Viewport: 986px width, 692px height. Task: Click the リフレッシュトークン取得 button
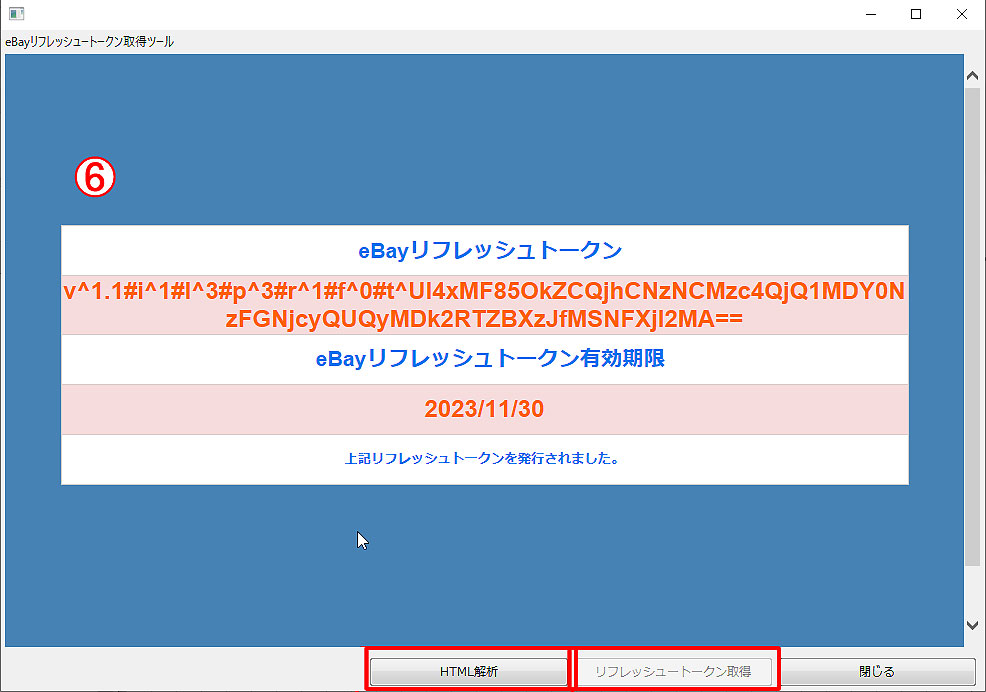673,671
